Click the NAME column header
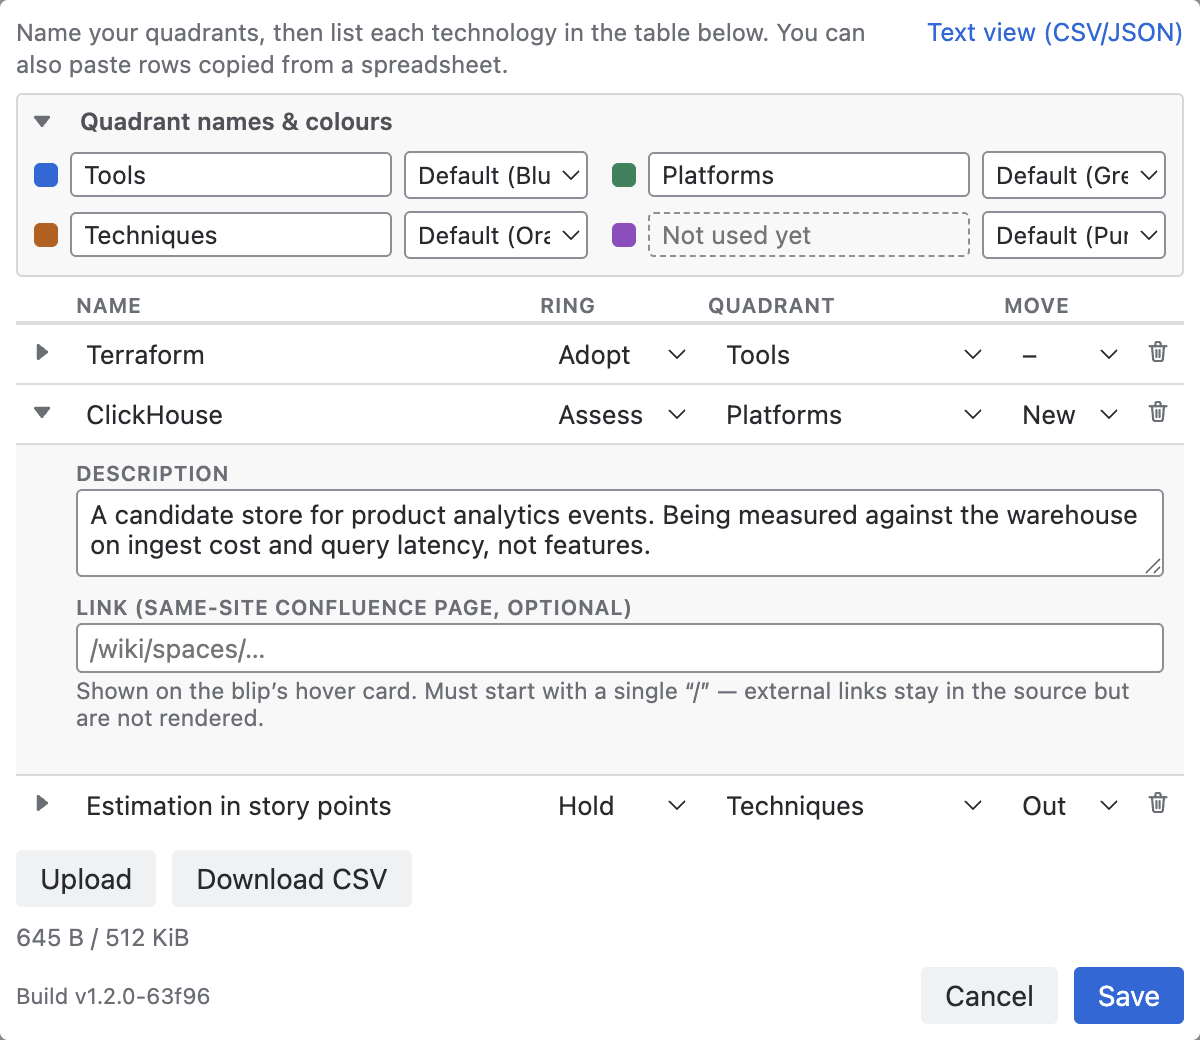Viewport: 1200px width, 1040px height. click(x=109, y=306)
